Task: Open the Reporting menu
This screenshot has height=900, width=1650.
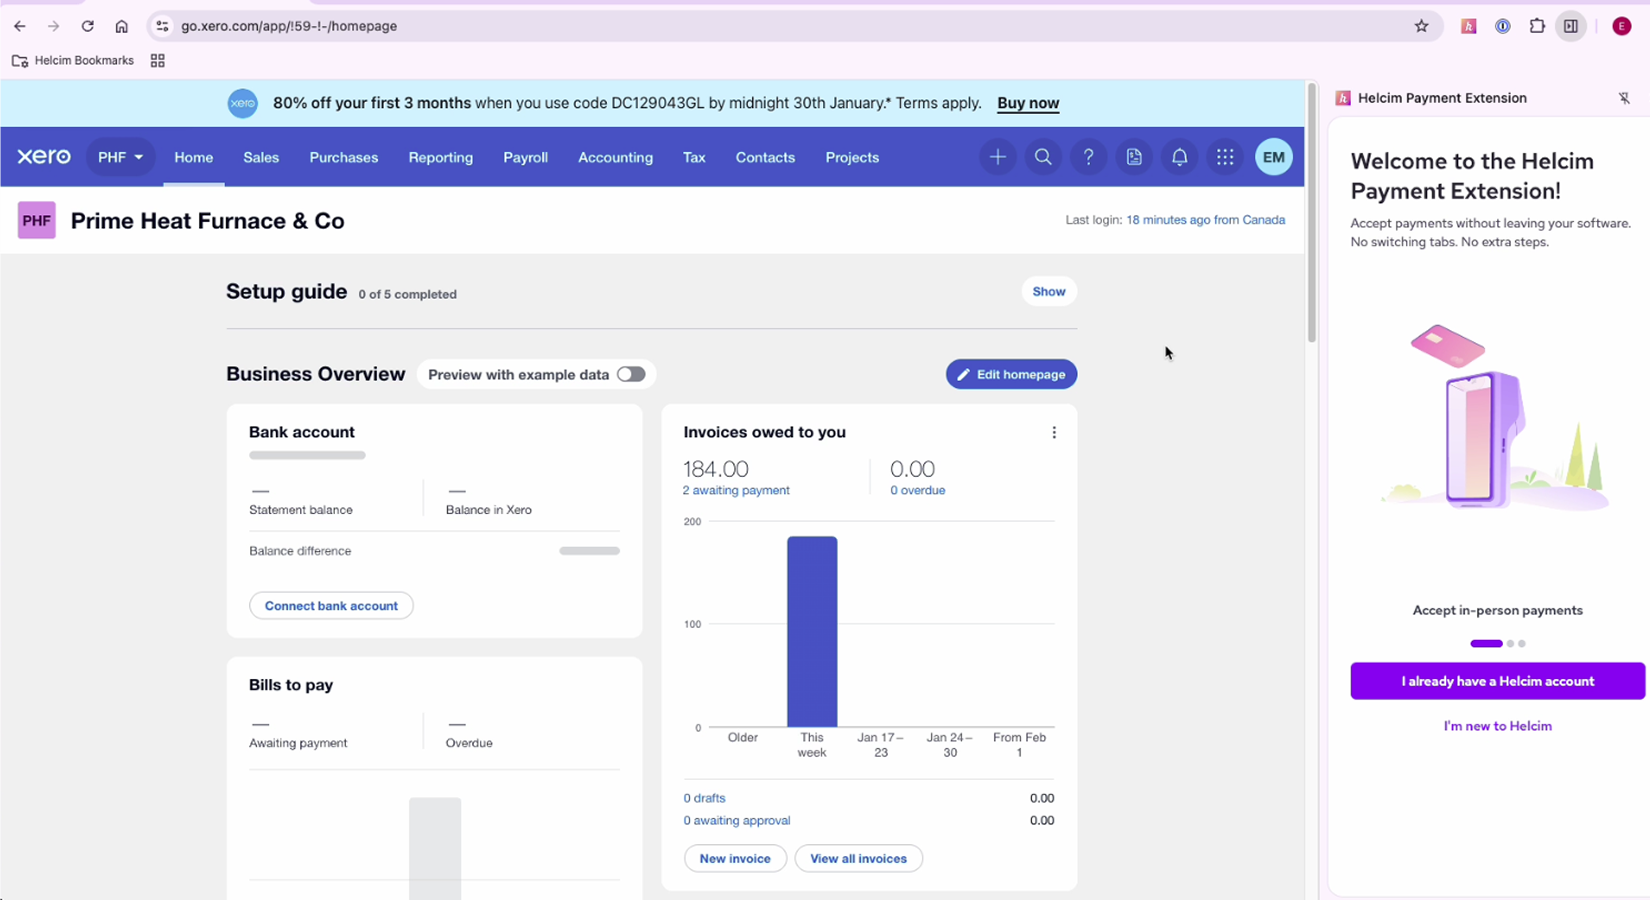Action: coord(440,157)
